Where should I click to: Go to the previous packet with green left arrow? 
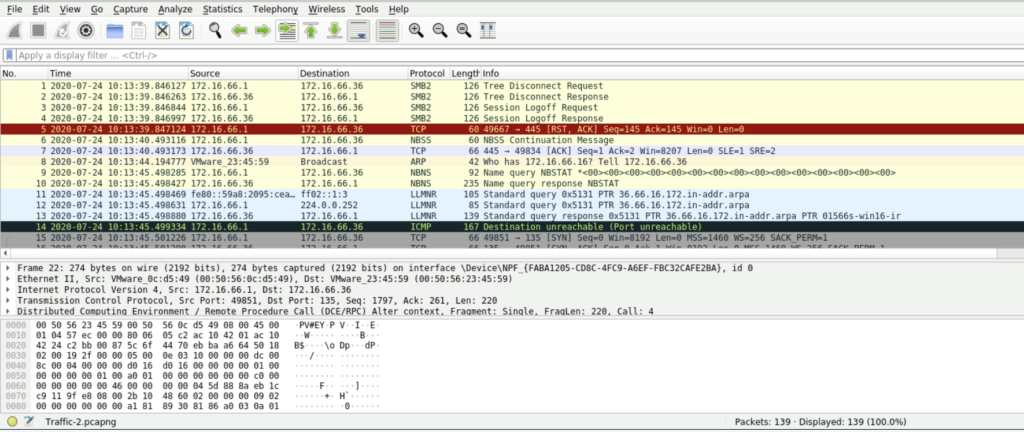pyautogui.click(x=240, y=31)
